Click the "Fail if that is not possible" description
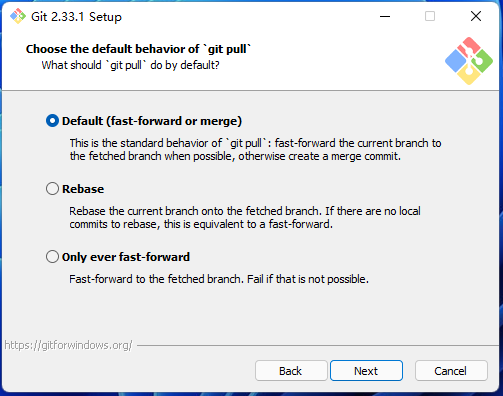Viewport: 503px width, 396px height. tap(219, 279)
